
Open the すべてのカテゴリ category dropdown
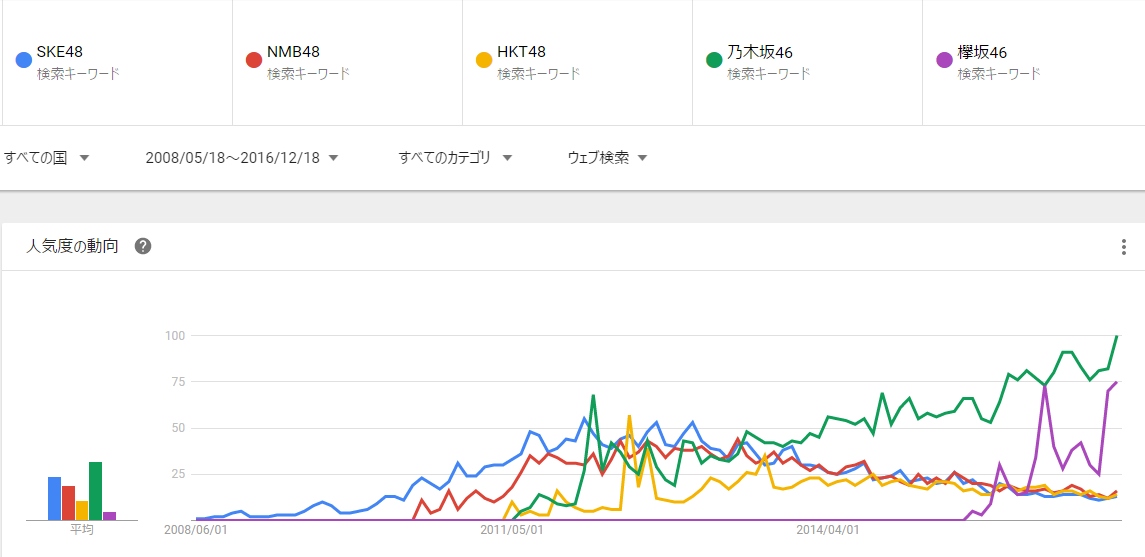pyautogui.click(x=455, y=158)
